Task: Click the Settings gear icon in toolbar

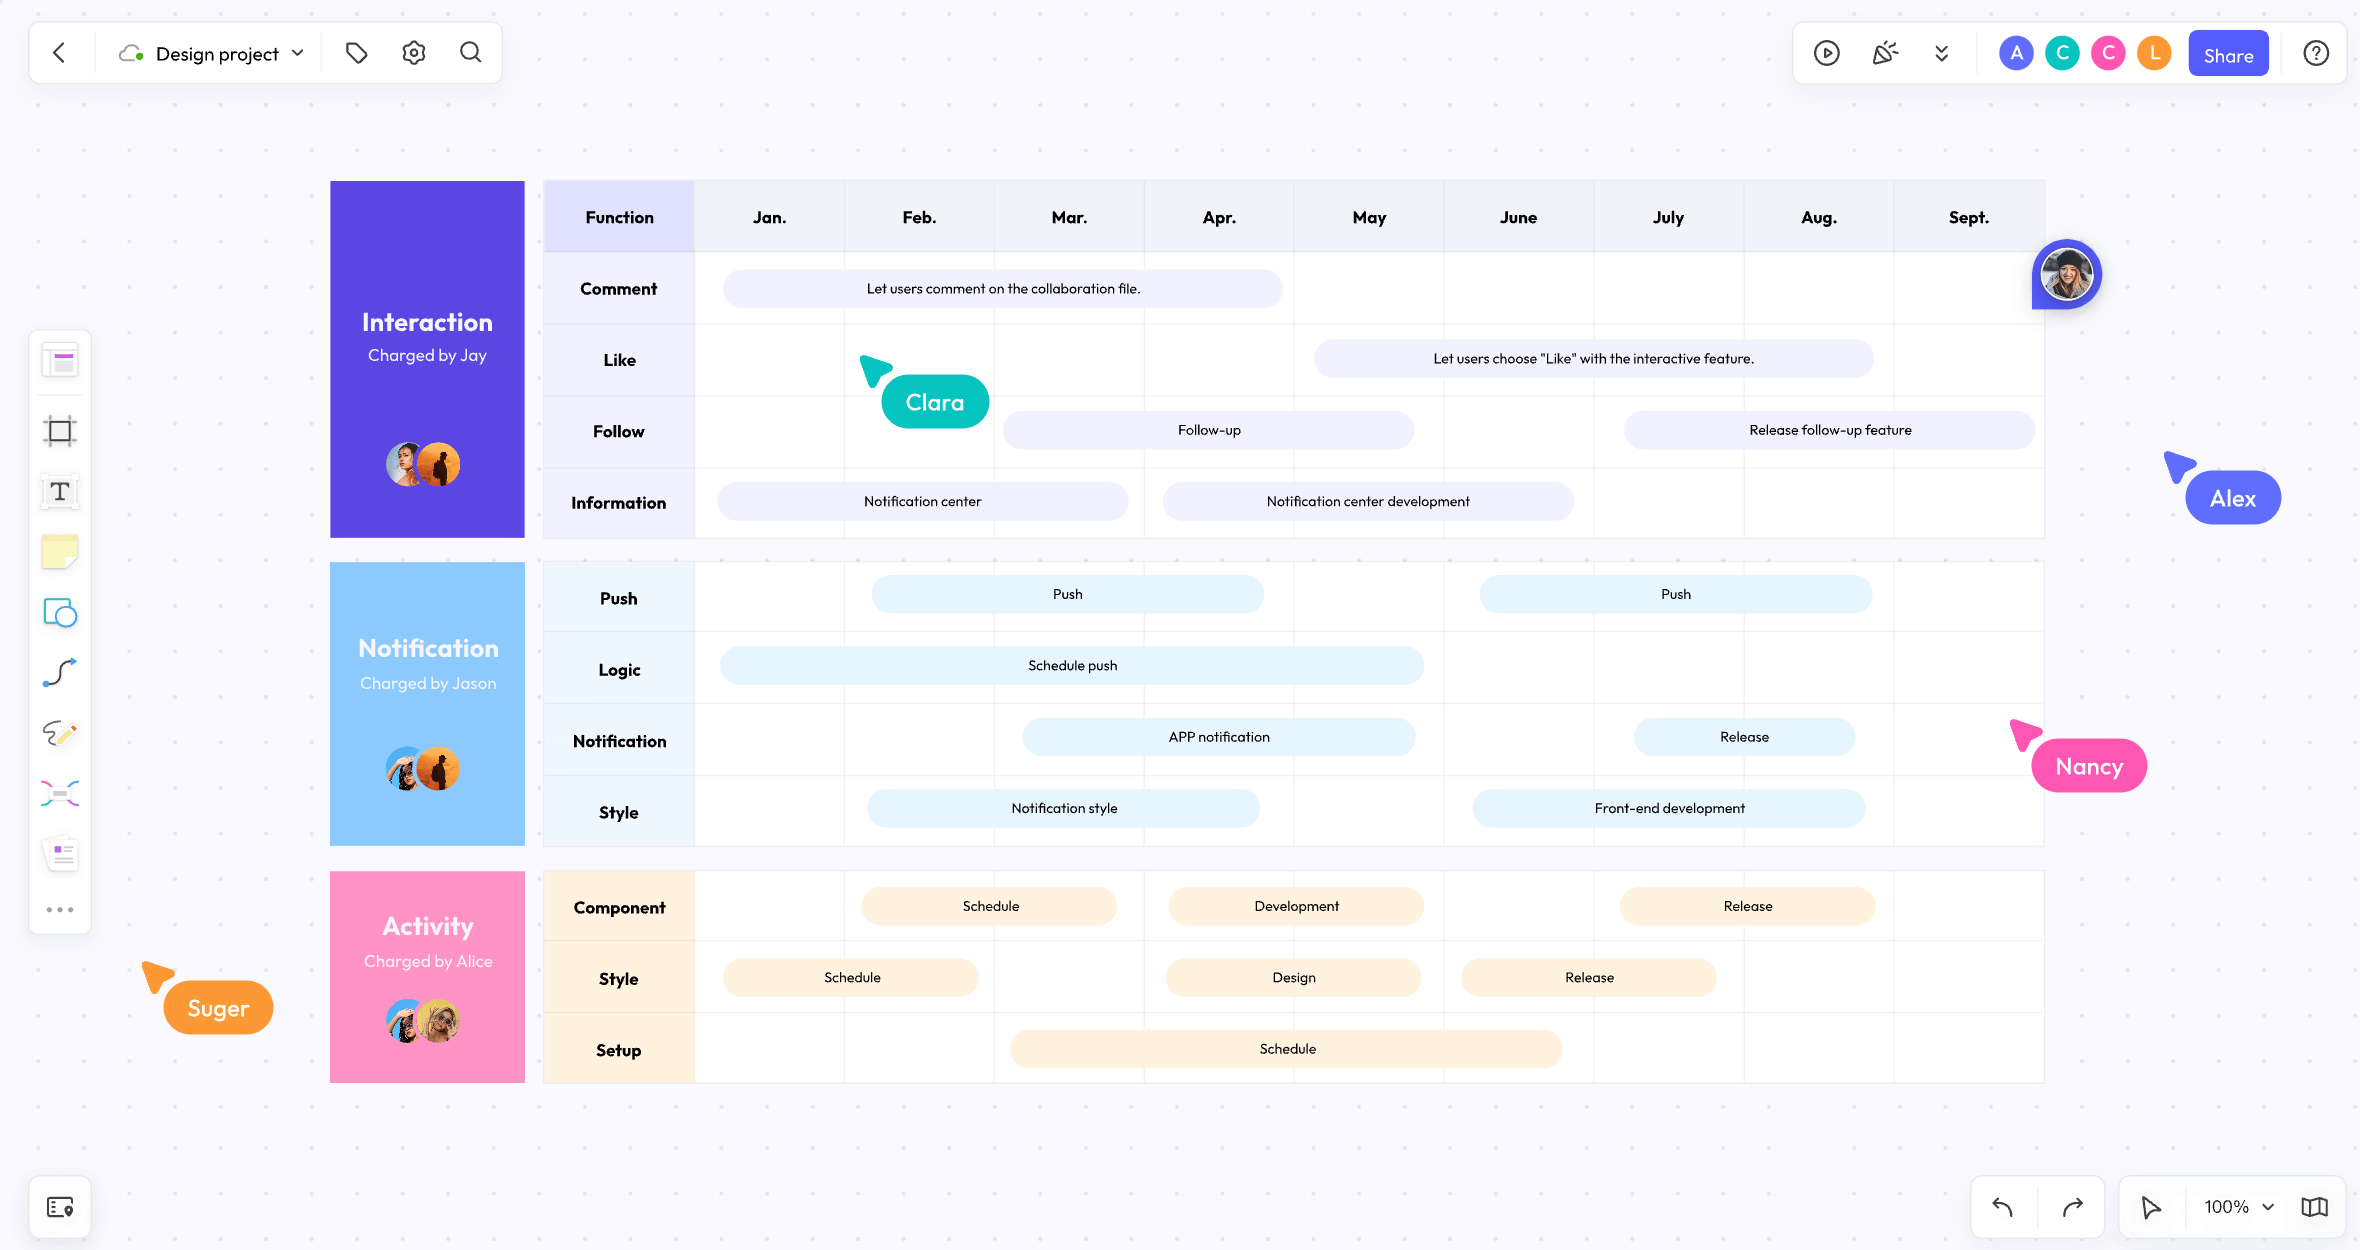Action: (x=412, y=53)
